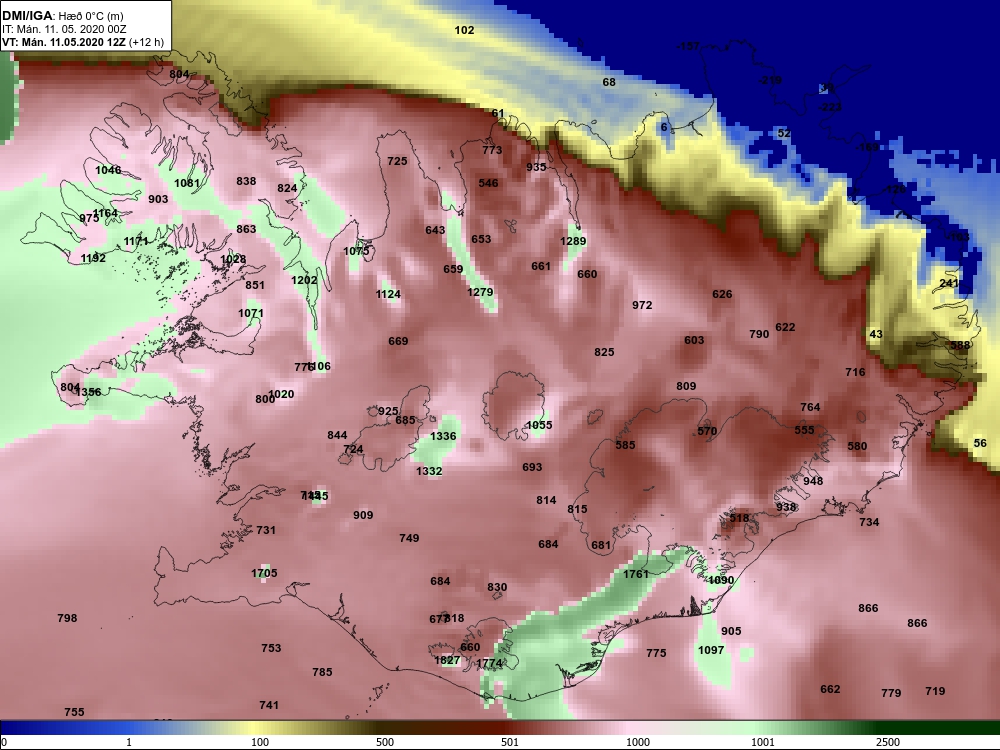Select the value 773

coord(492,150)
